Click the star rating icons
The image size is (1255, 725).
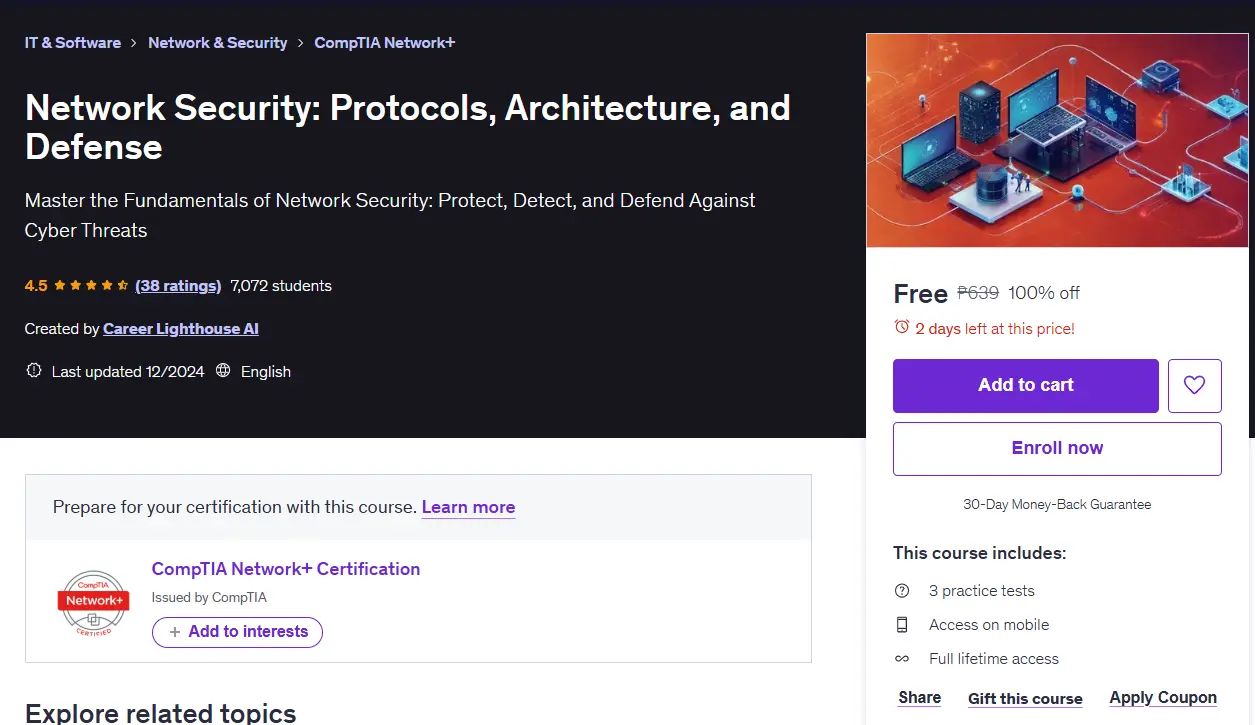click(91, 286)
